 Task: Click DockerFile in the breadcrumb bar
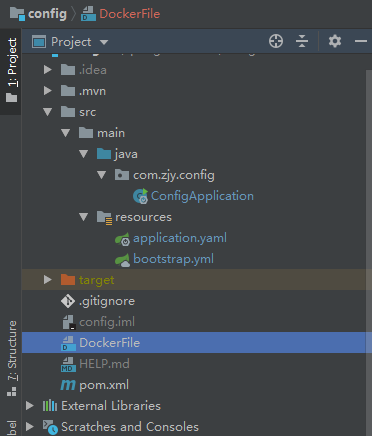coord(130,14)
